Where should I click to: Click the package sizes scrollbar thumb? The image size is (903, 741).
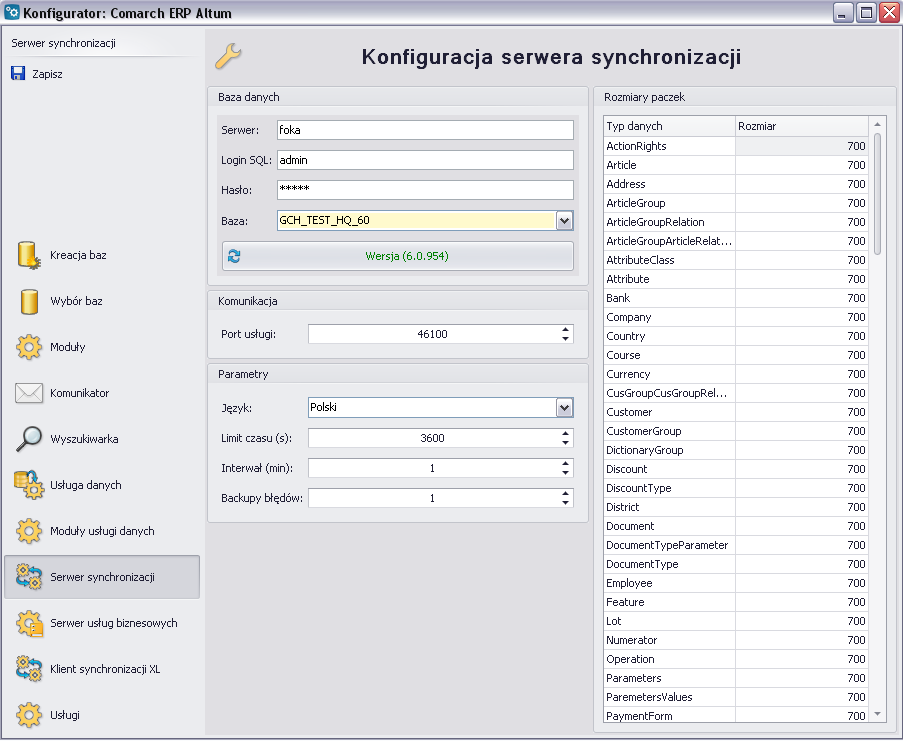pos(877,193)
